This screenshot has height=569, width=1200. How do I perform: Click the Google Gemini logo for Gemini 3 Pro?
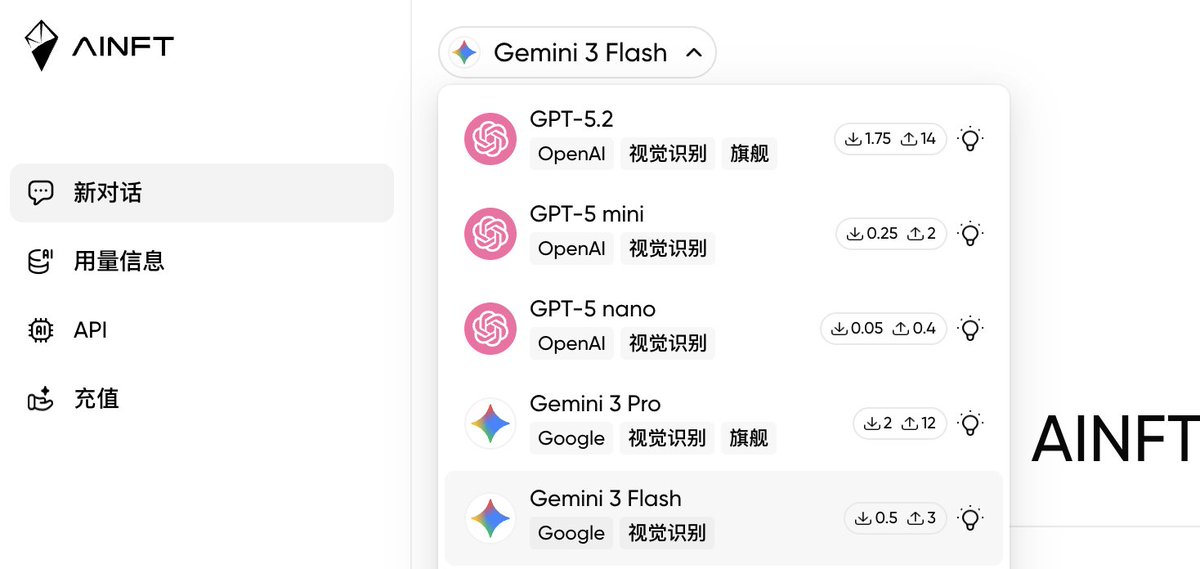coord(490,423)
